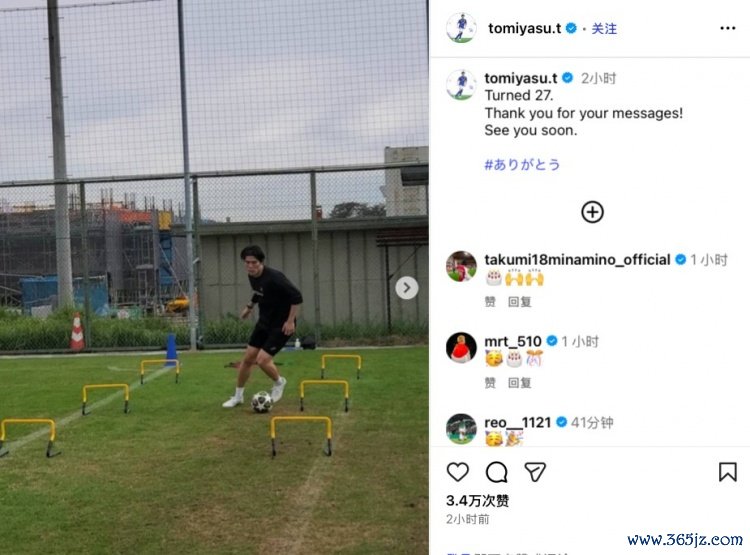
Task: Like mrt_510's comment via 赞
Action: (490, 383)
